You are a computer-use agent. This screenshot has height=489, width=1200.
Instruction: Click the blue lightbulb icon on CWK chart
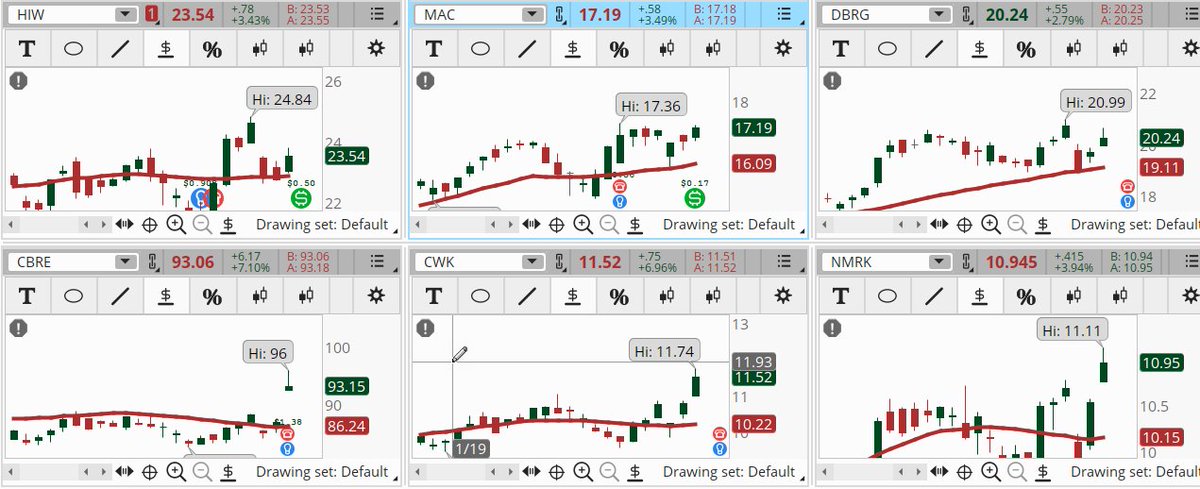point(720,450)
